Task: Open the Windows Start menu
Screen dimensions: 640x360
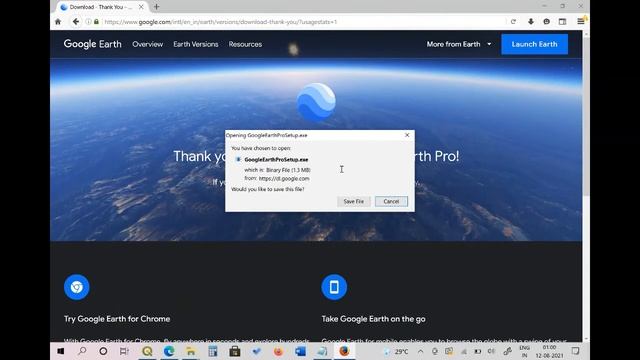Action: point(60,351)
